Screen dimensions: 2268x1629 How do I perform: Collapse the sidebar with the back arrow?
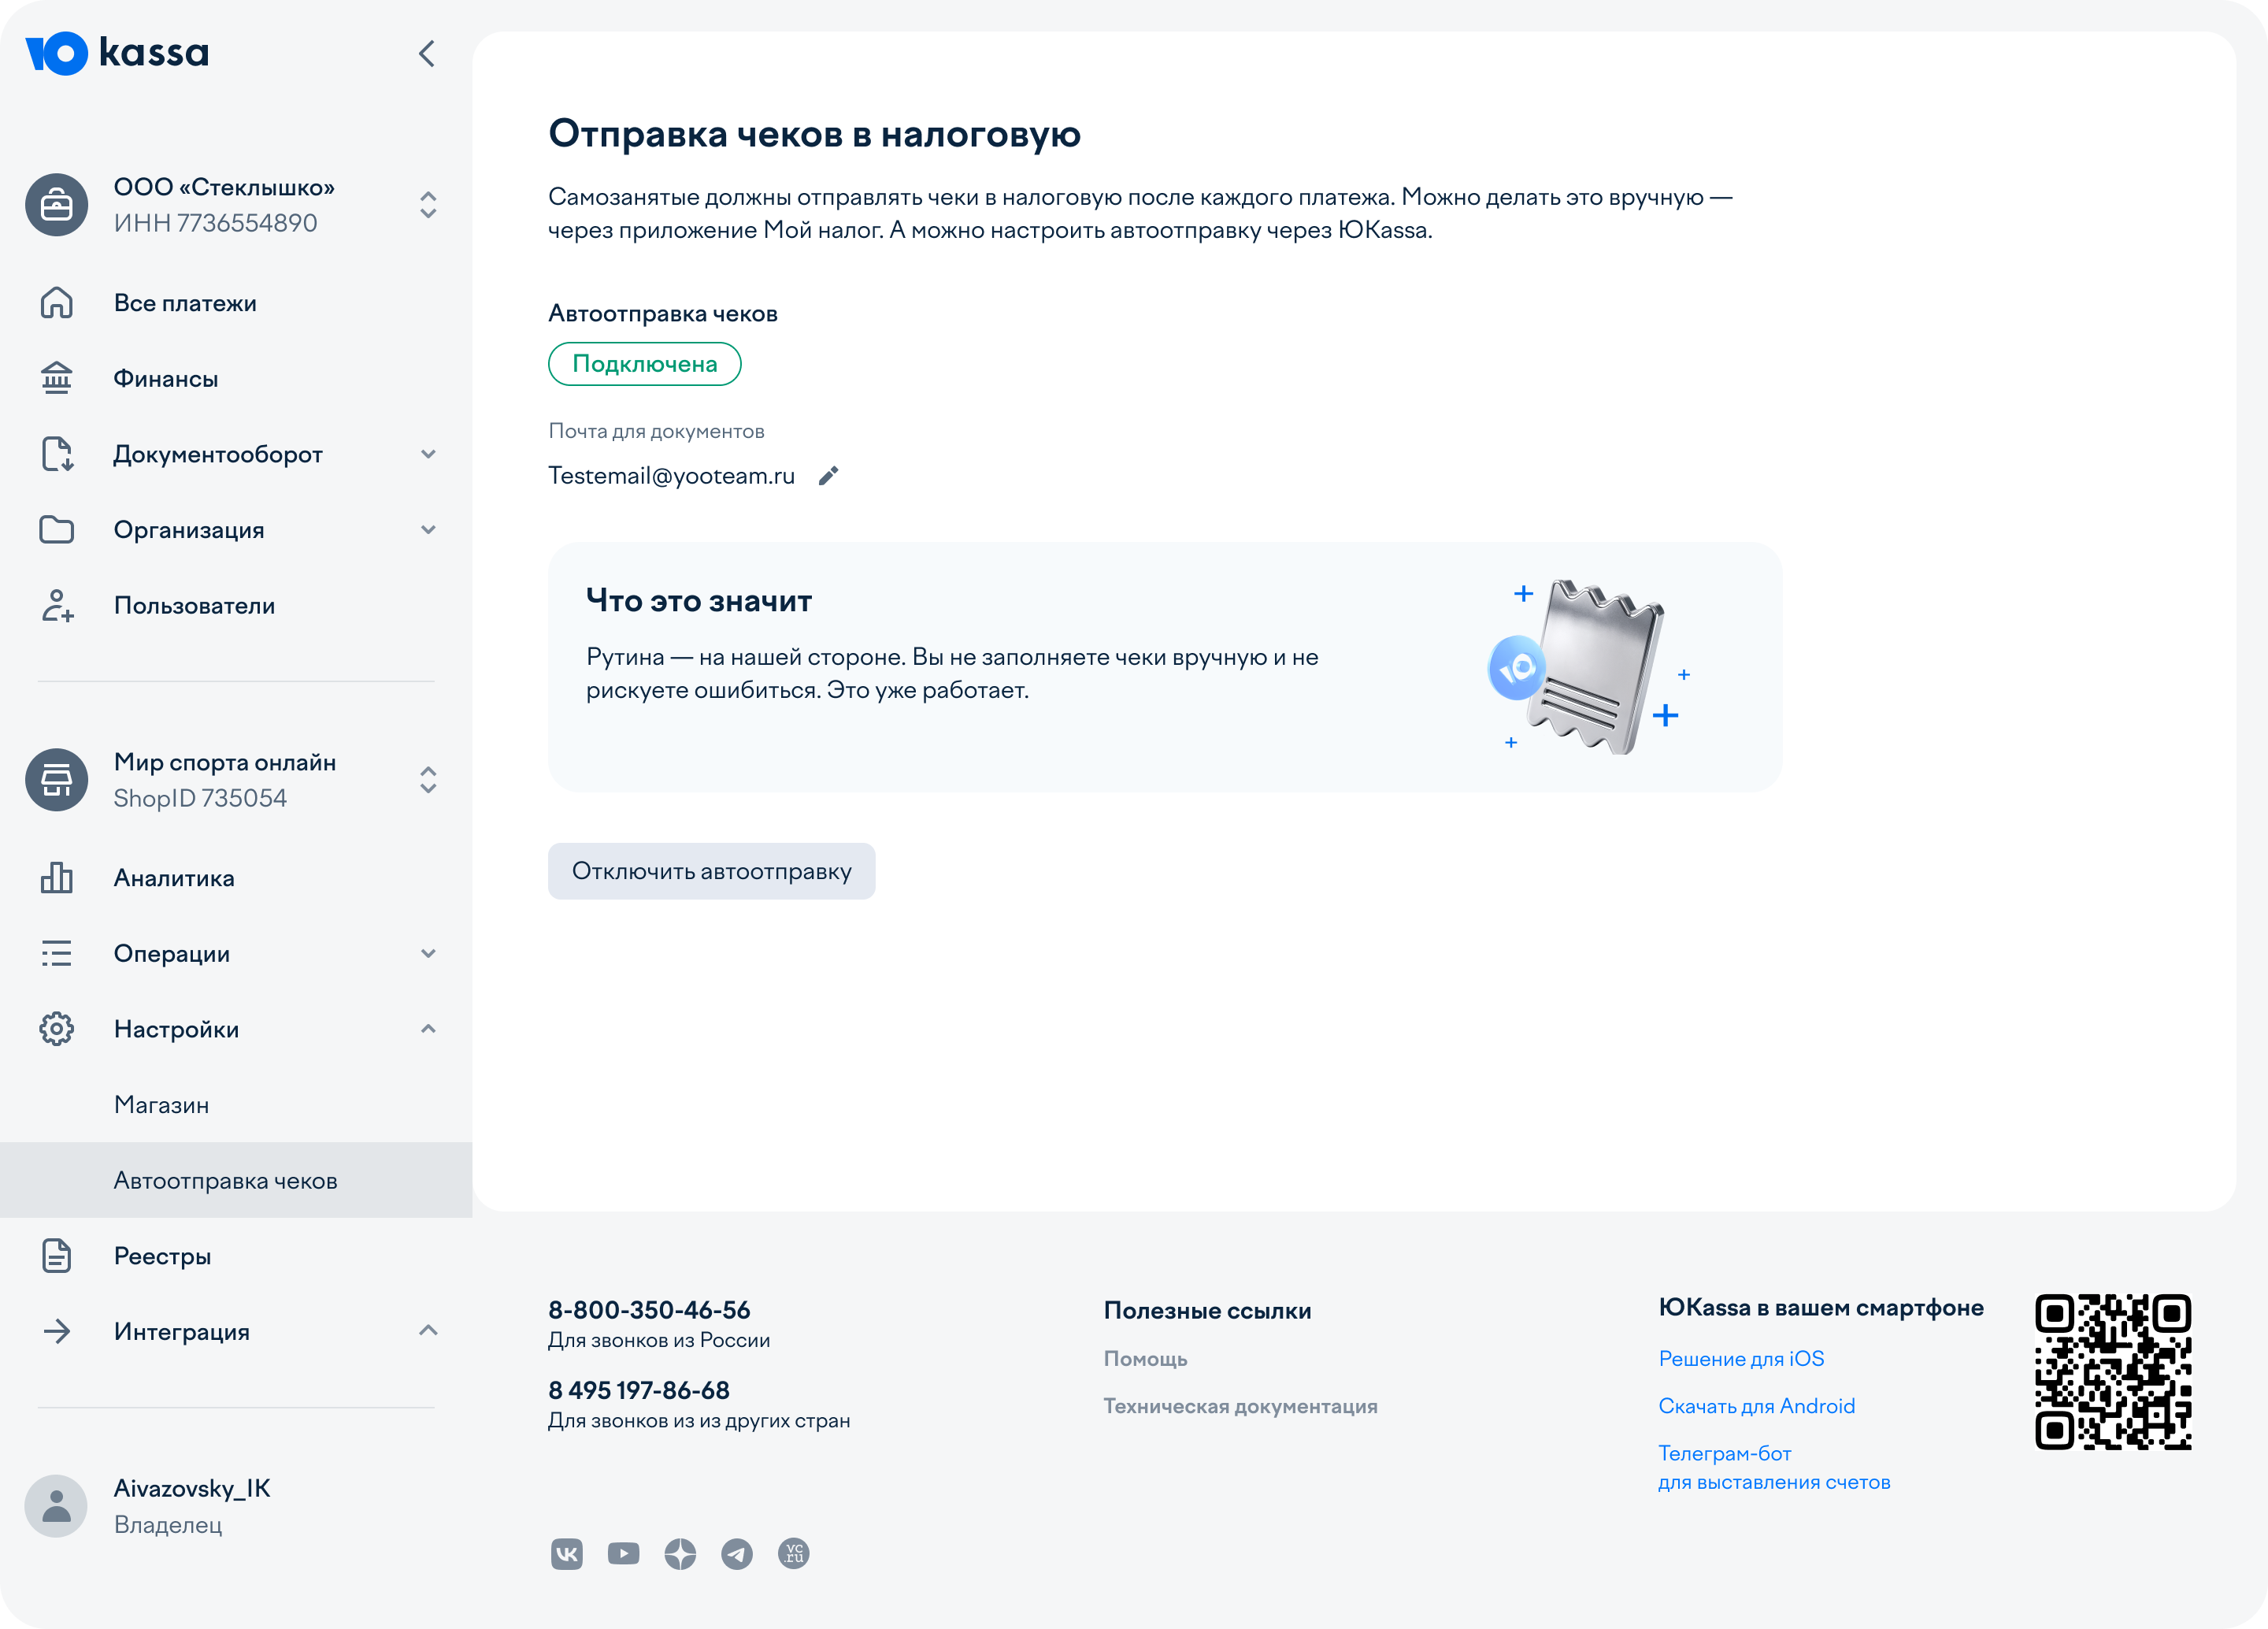click(427, 54)
